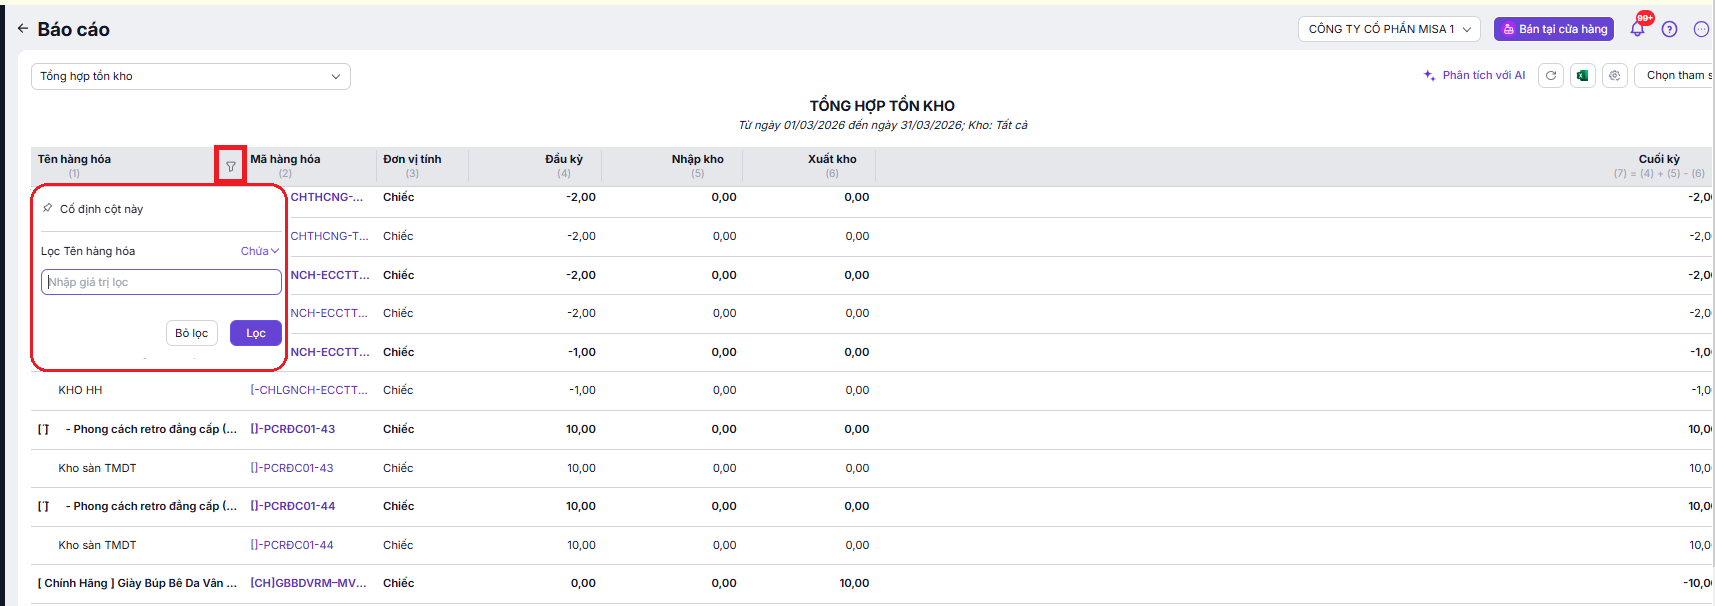Open the notifications bell
Image resolution: width=1715 pixels, height=606 pixels.
point(1637,29)
